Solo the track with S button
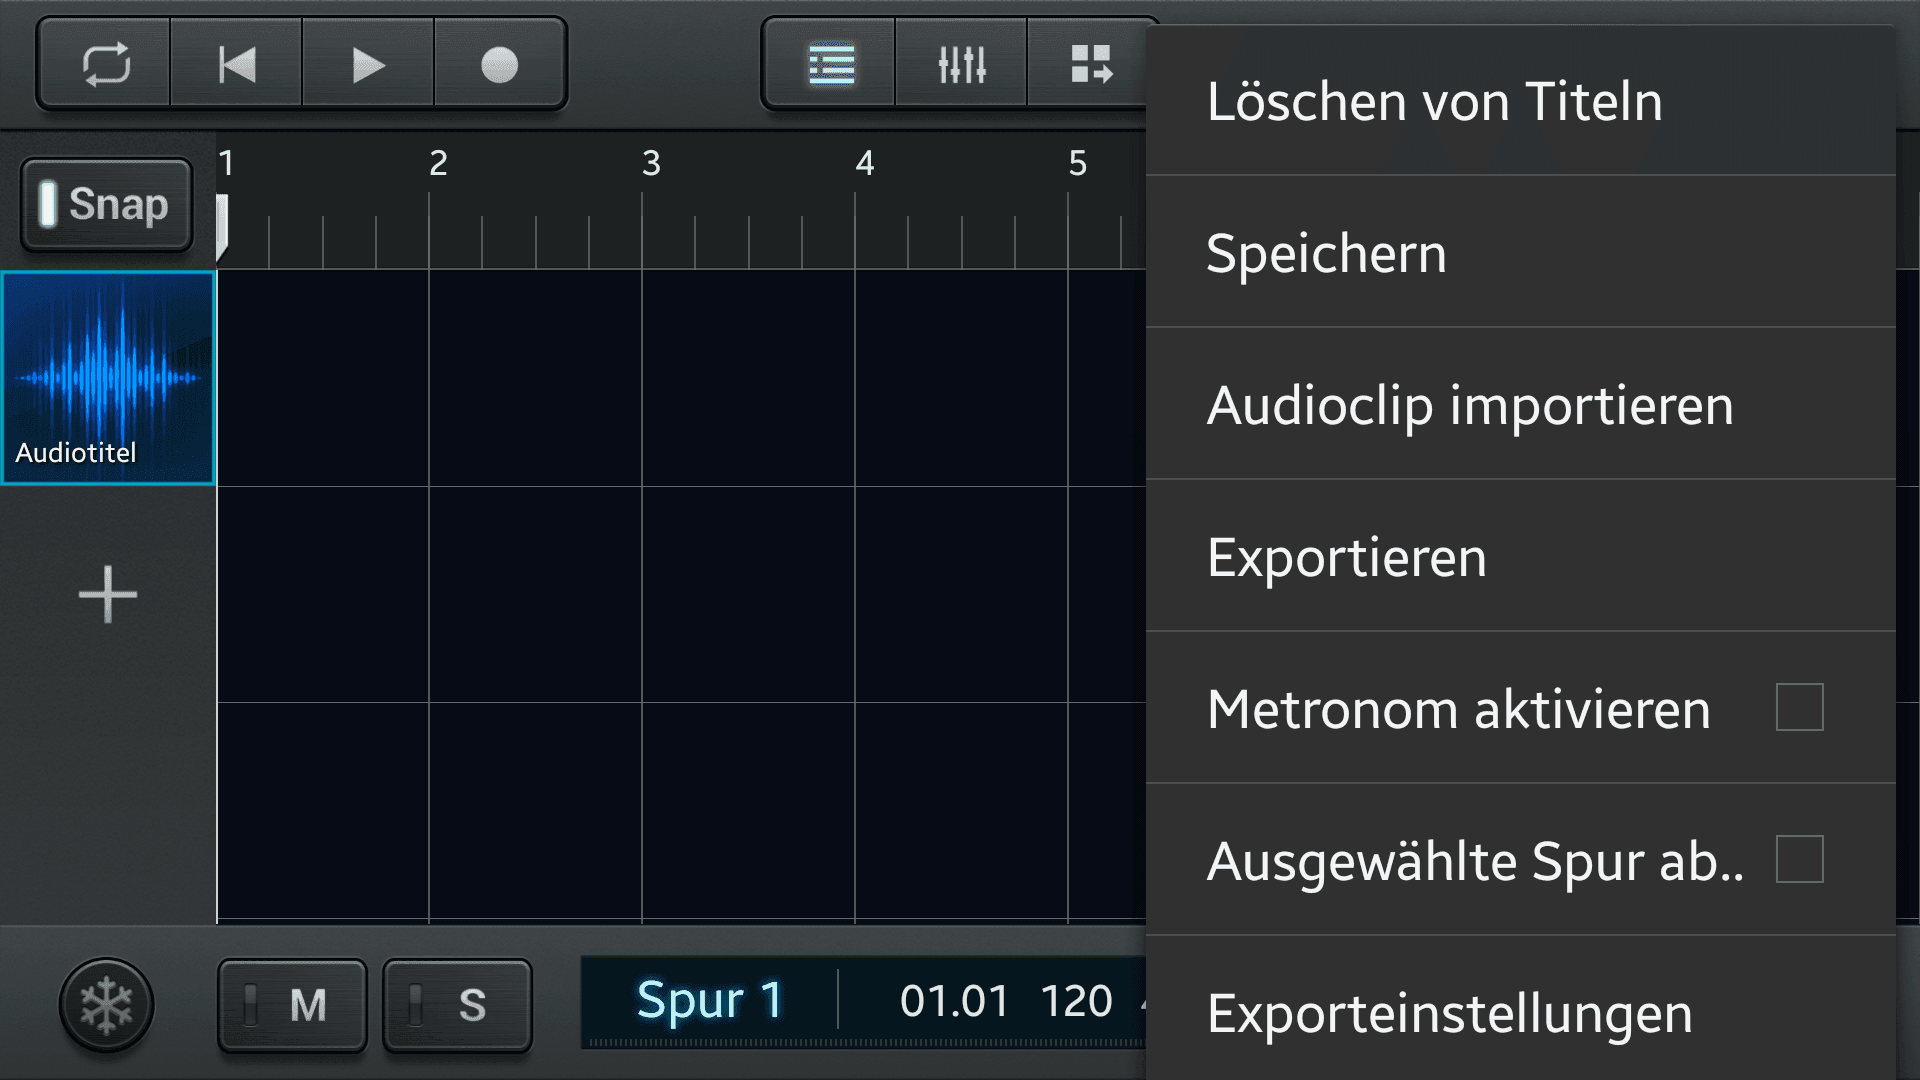 (457, 1005)
